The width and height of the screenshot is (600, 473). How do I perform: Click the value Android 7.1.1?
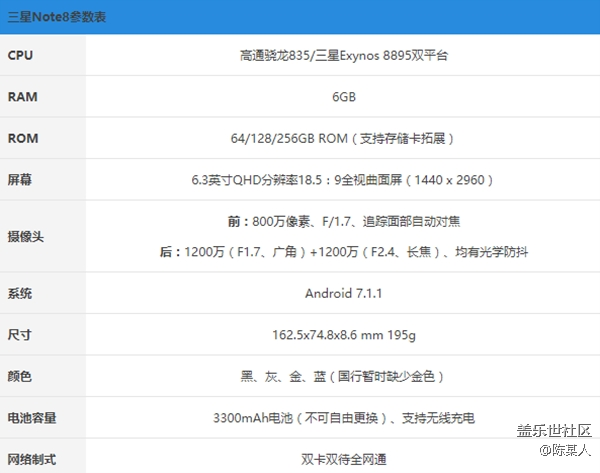click(x=344, y=294)
